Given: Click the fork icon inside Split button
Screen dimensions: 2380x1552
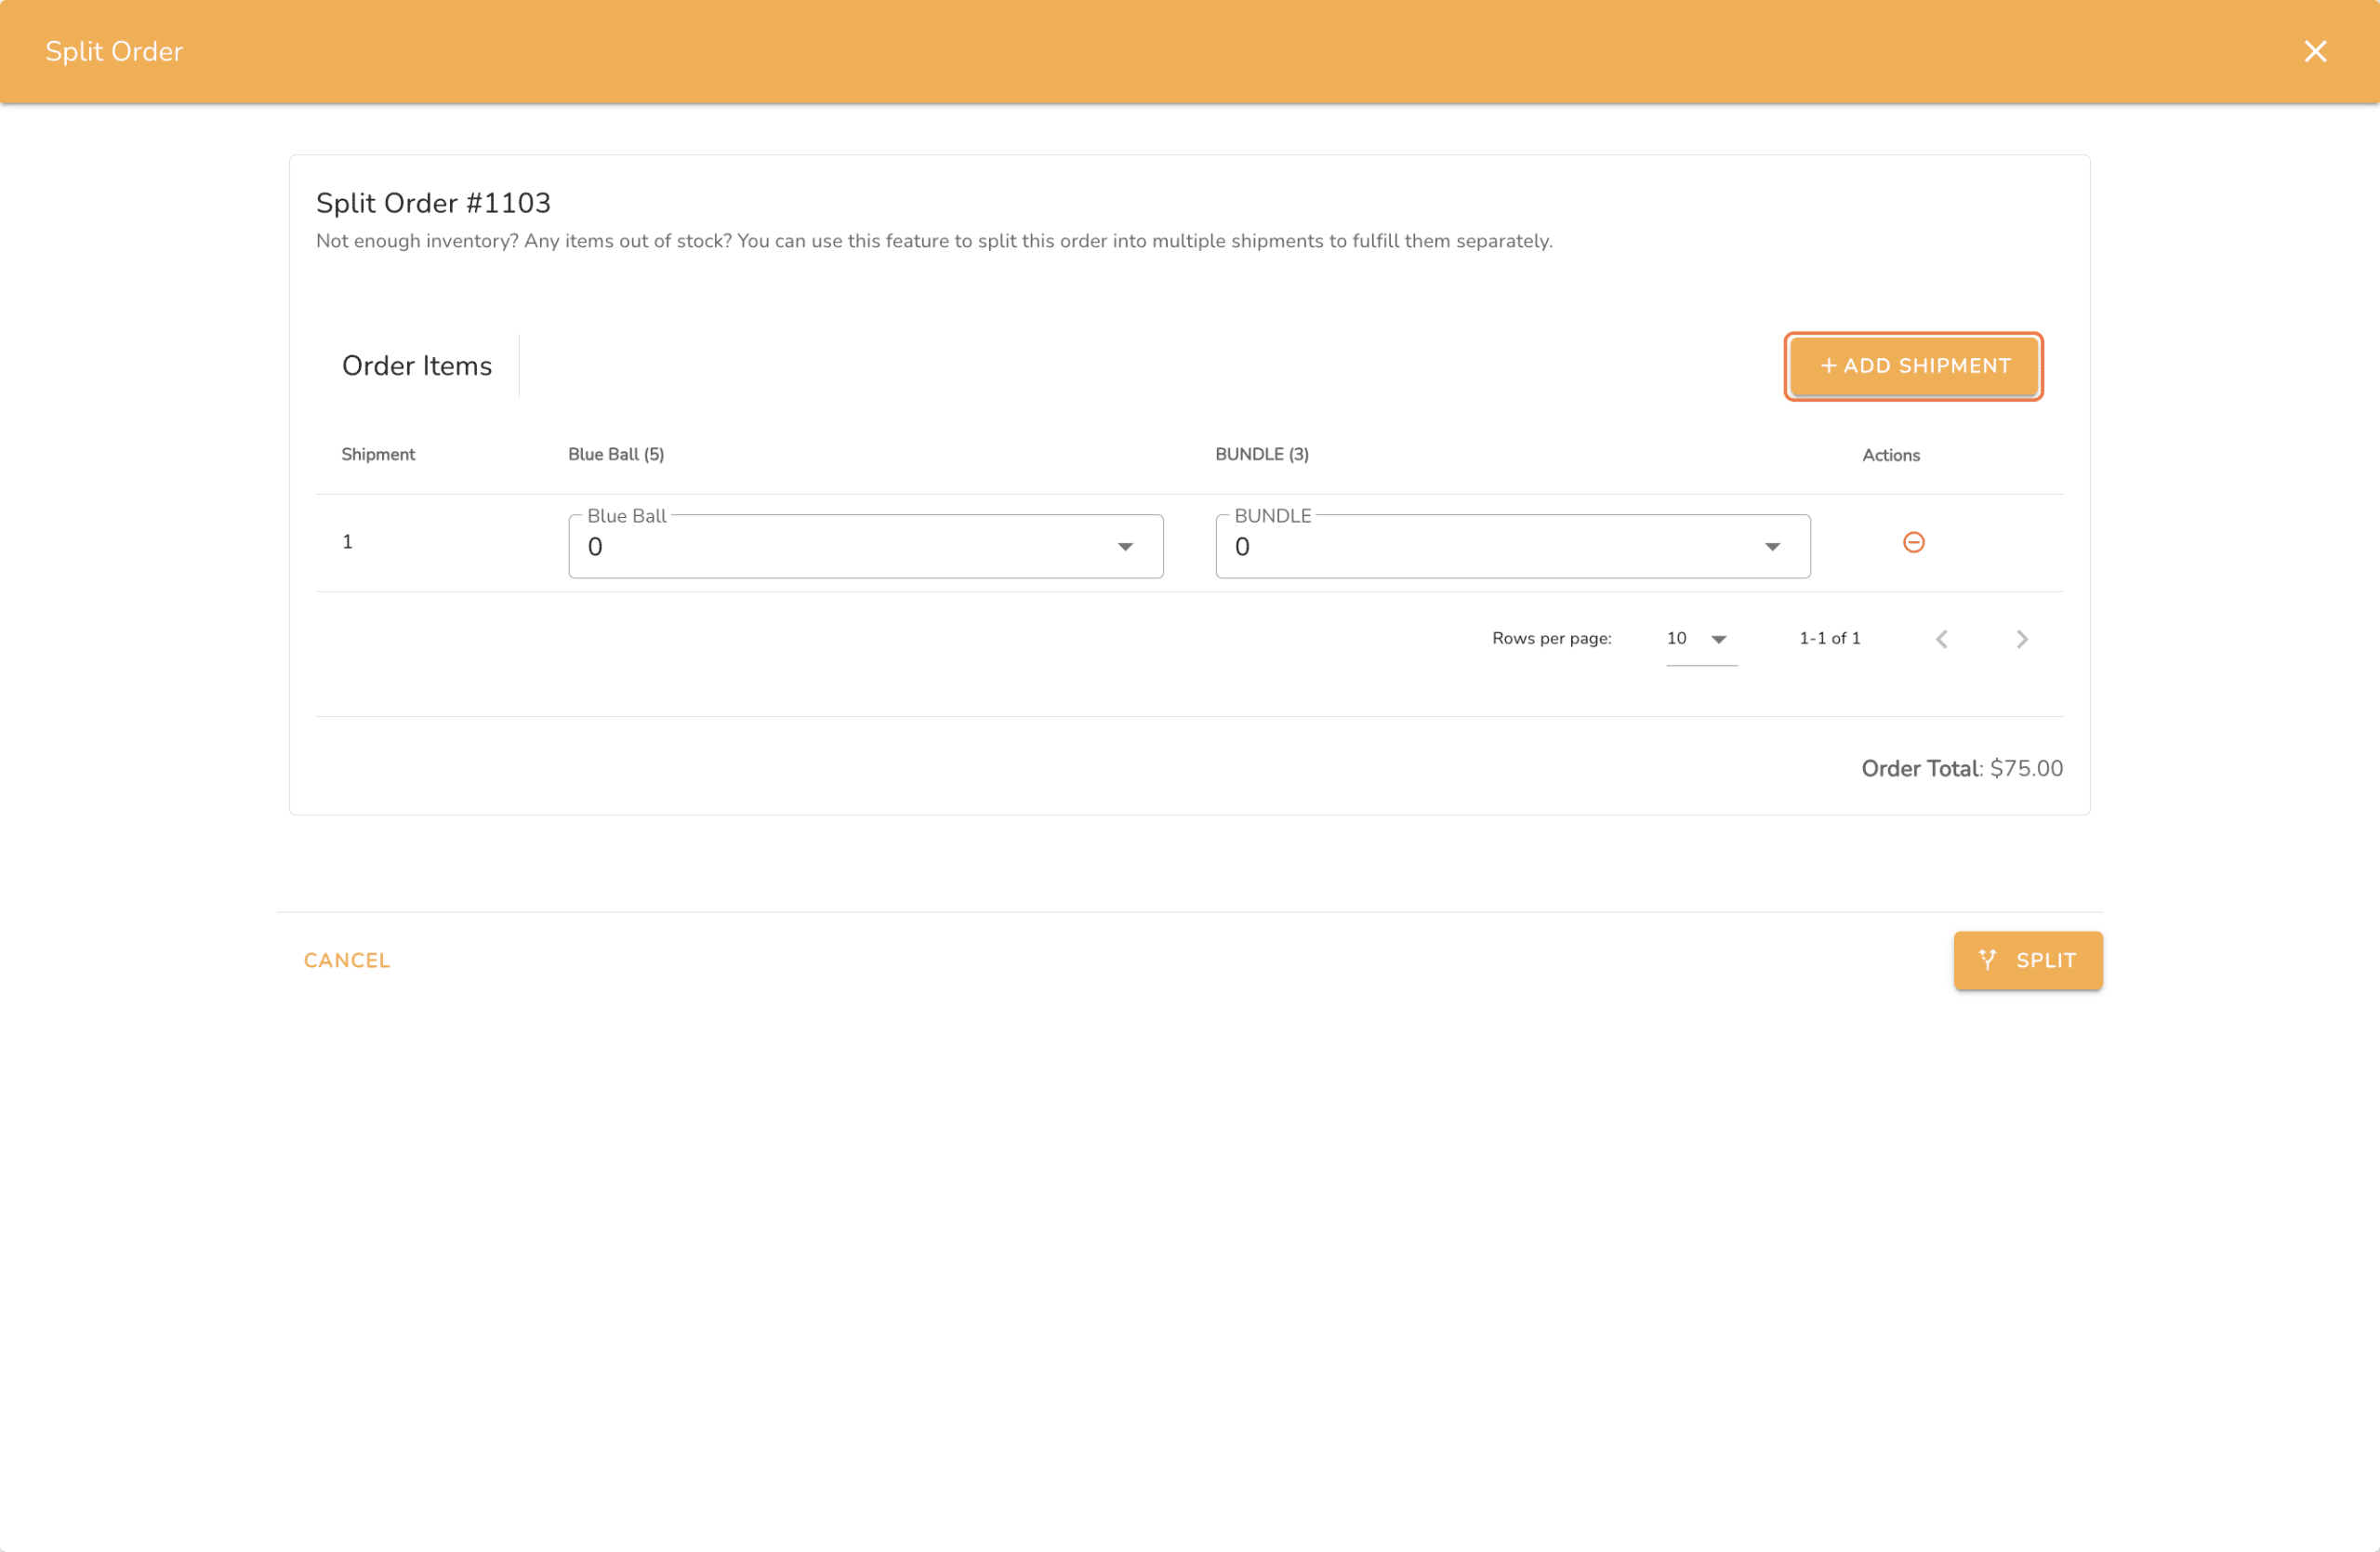Looking at the screenshot, I should click(x=1989, y=960).
